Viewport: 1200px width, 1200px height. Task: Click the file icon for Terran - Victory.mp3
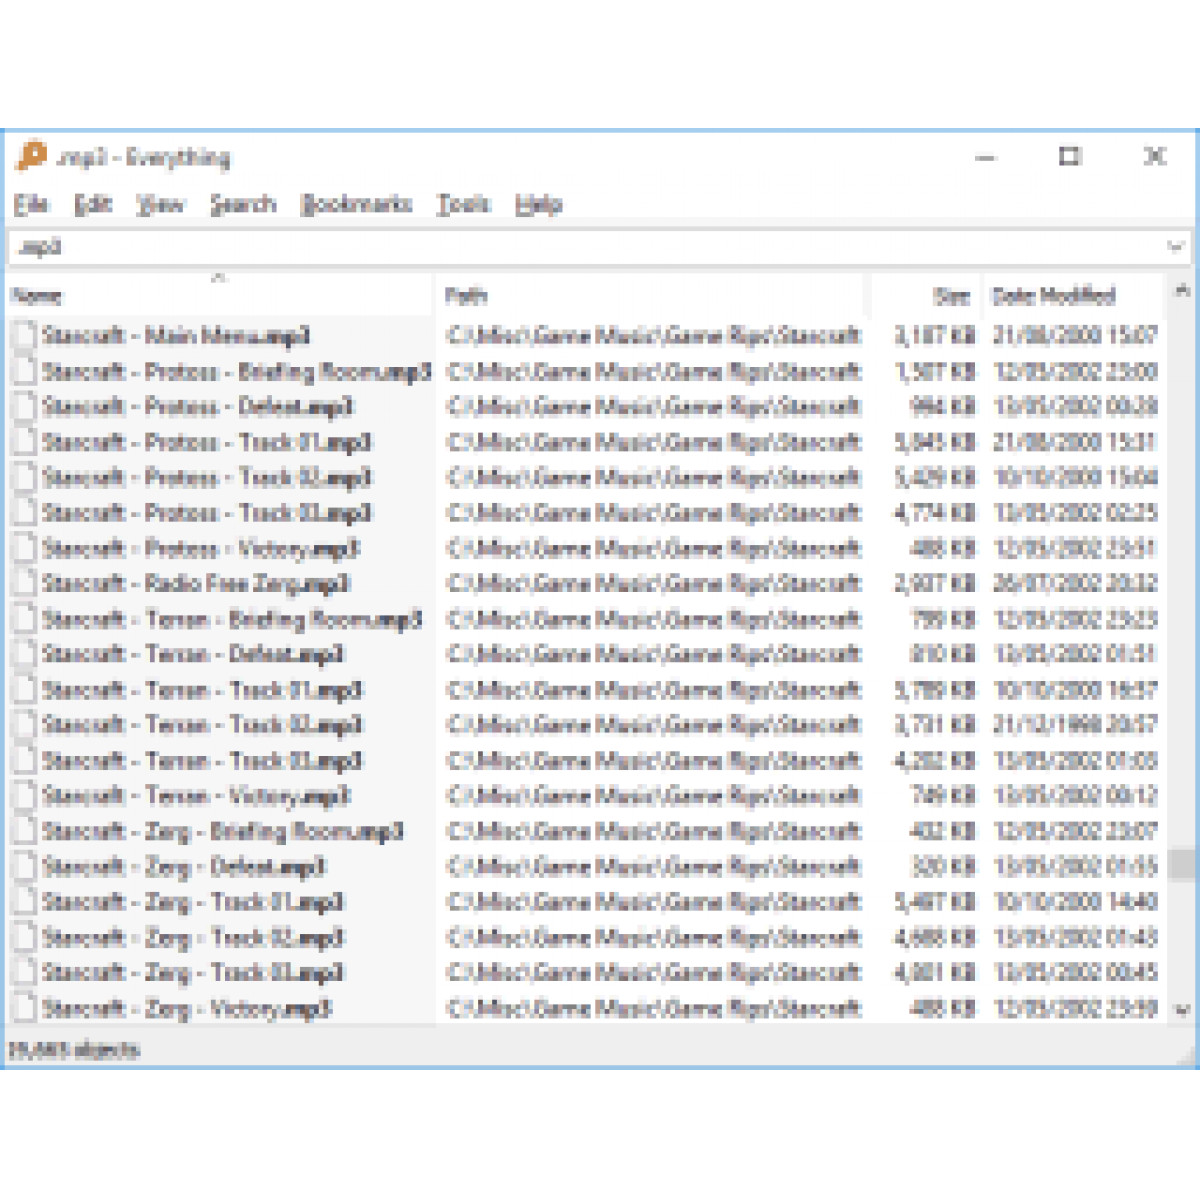pyautogui.click(x=25, y=796)
